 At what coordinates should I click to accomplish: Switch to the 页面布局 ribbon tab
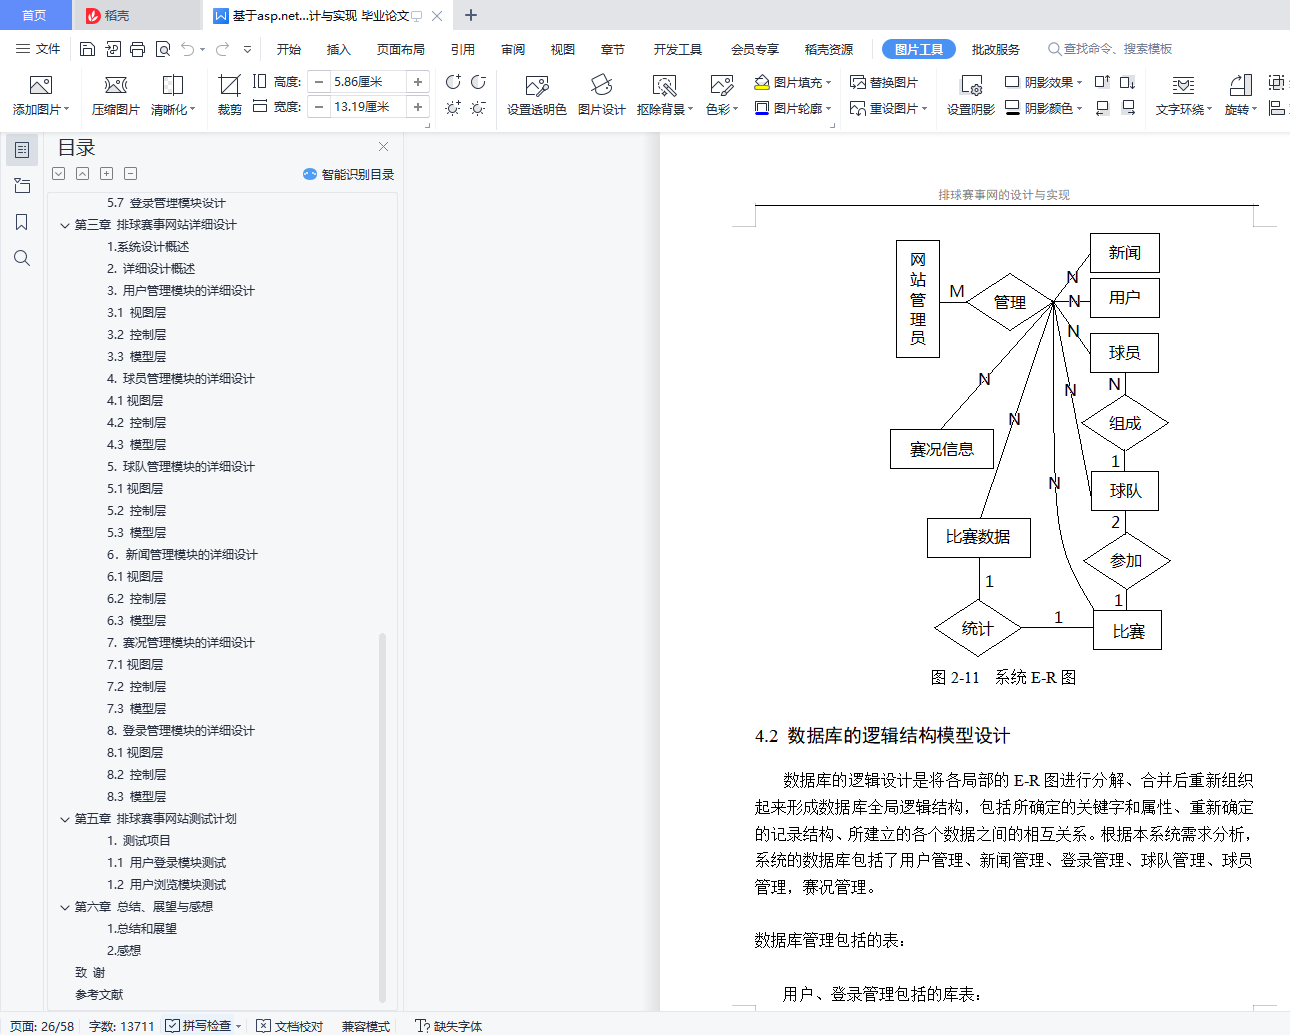[401, 49]
